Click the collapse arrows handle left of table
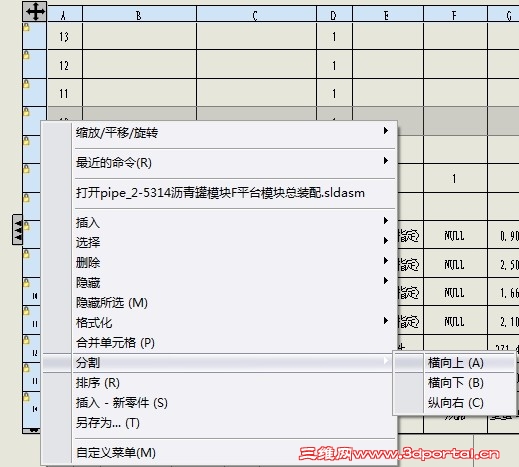 18,230
